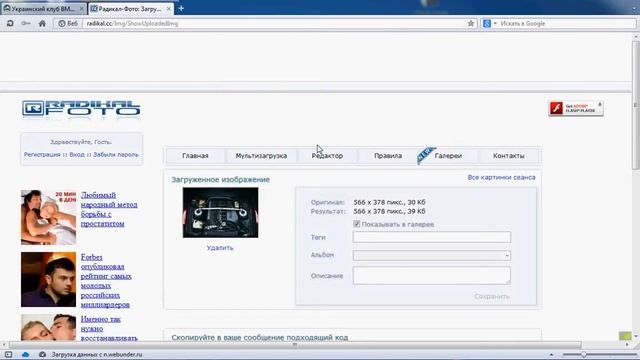The width and height of the screenshot is (640, 360).
Task: Focus the Описание text area
Action: click(x=432, y=276)
